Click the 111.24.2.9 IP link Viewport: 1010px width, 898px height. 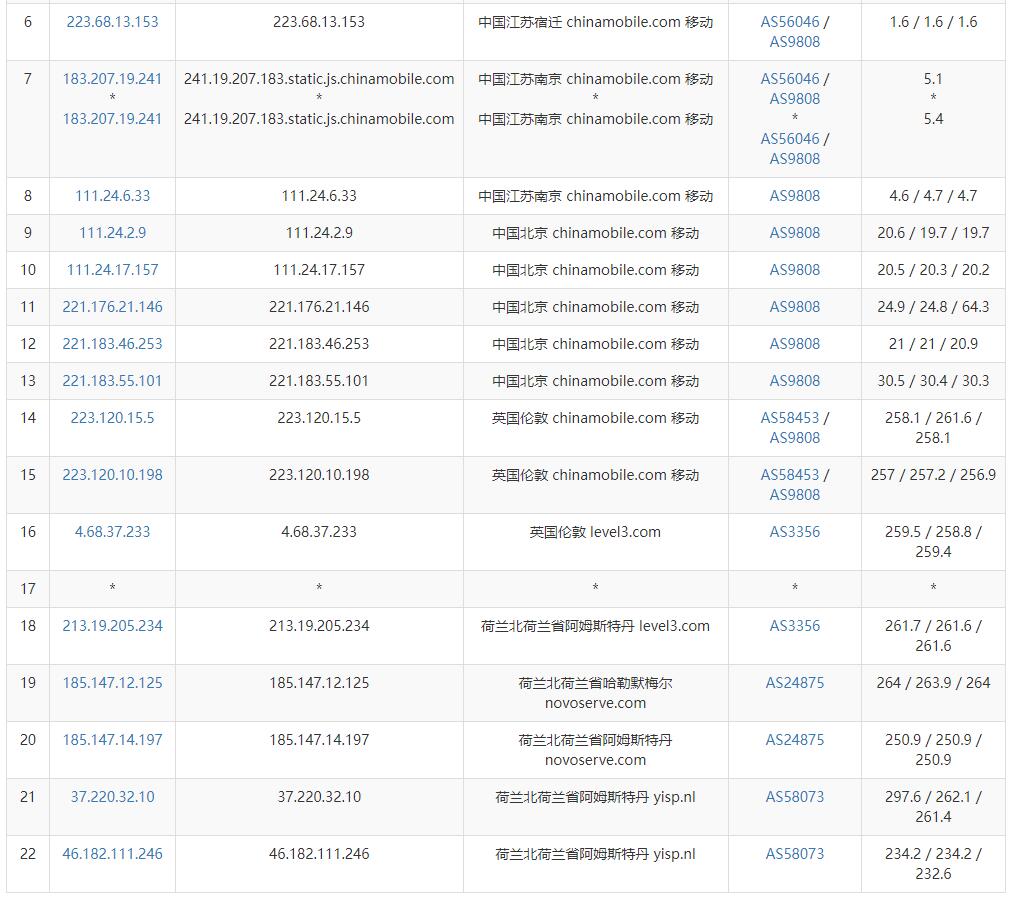click(x=112, y=233)
